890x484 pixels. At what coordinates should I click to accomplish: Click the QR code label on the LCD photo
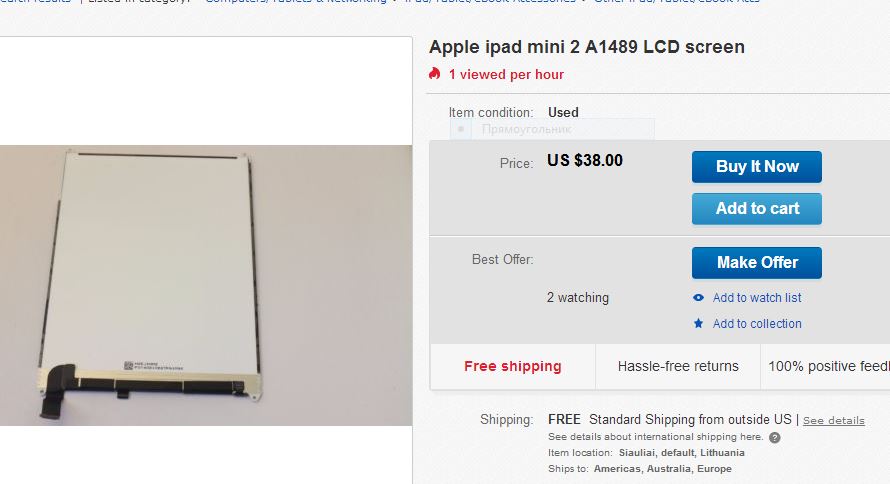point(128,365)
